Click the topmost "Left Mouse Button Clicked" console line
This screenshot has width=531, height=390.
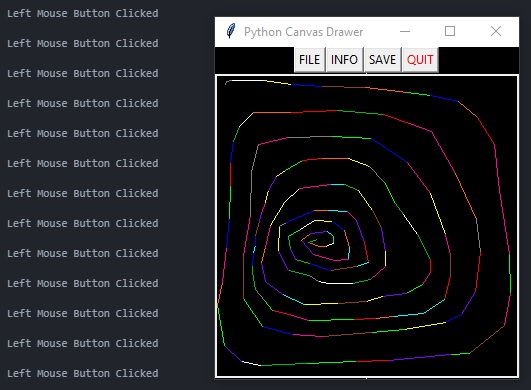tap(83, 13)
